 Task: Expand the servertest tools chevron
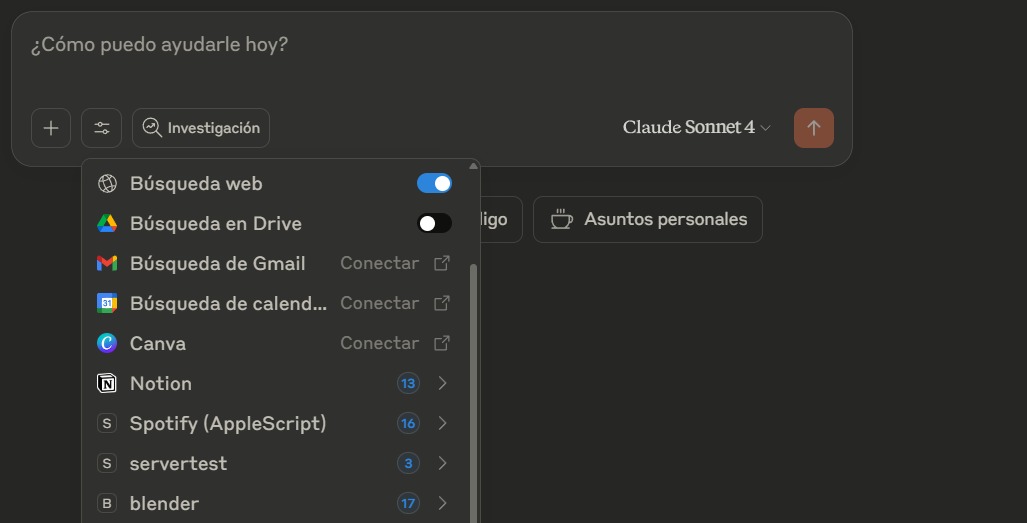click(443, 463)
